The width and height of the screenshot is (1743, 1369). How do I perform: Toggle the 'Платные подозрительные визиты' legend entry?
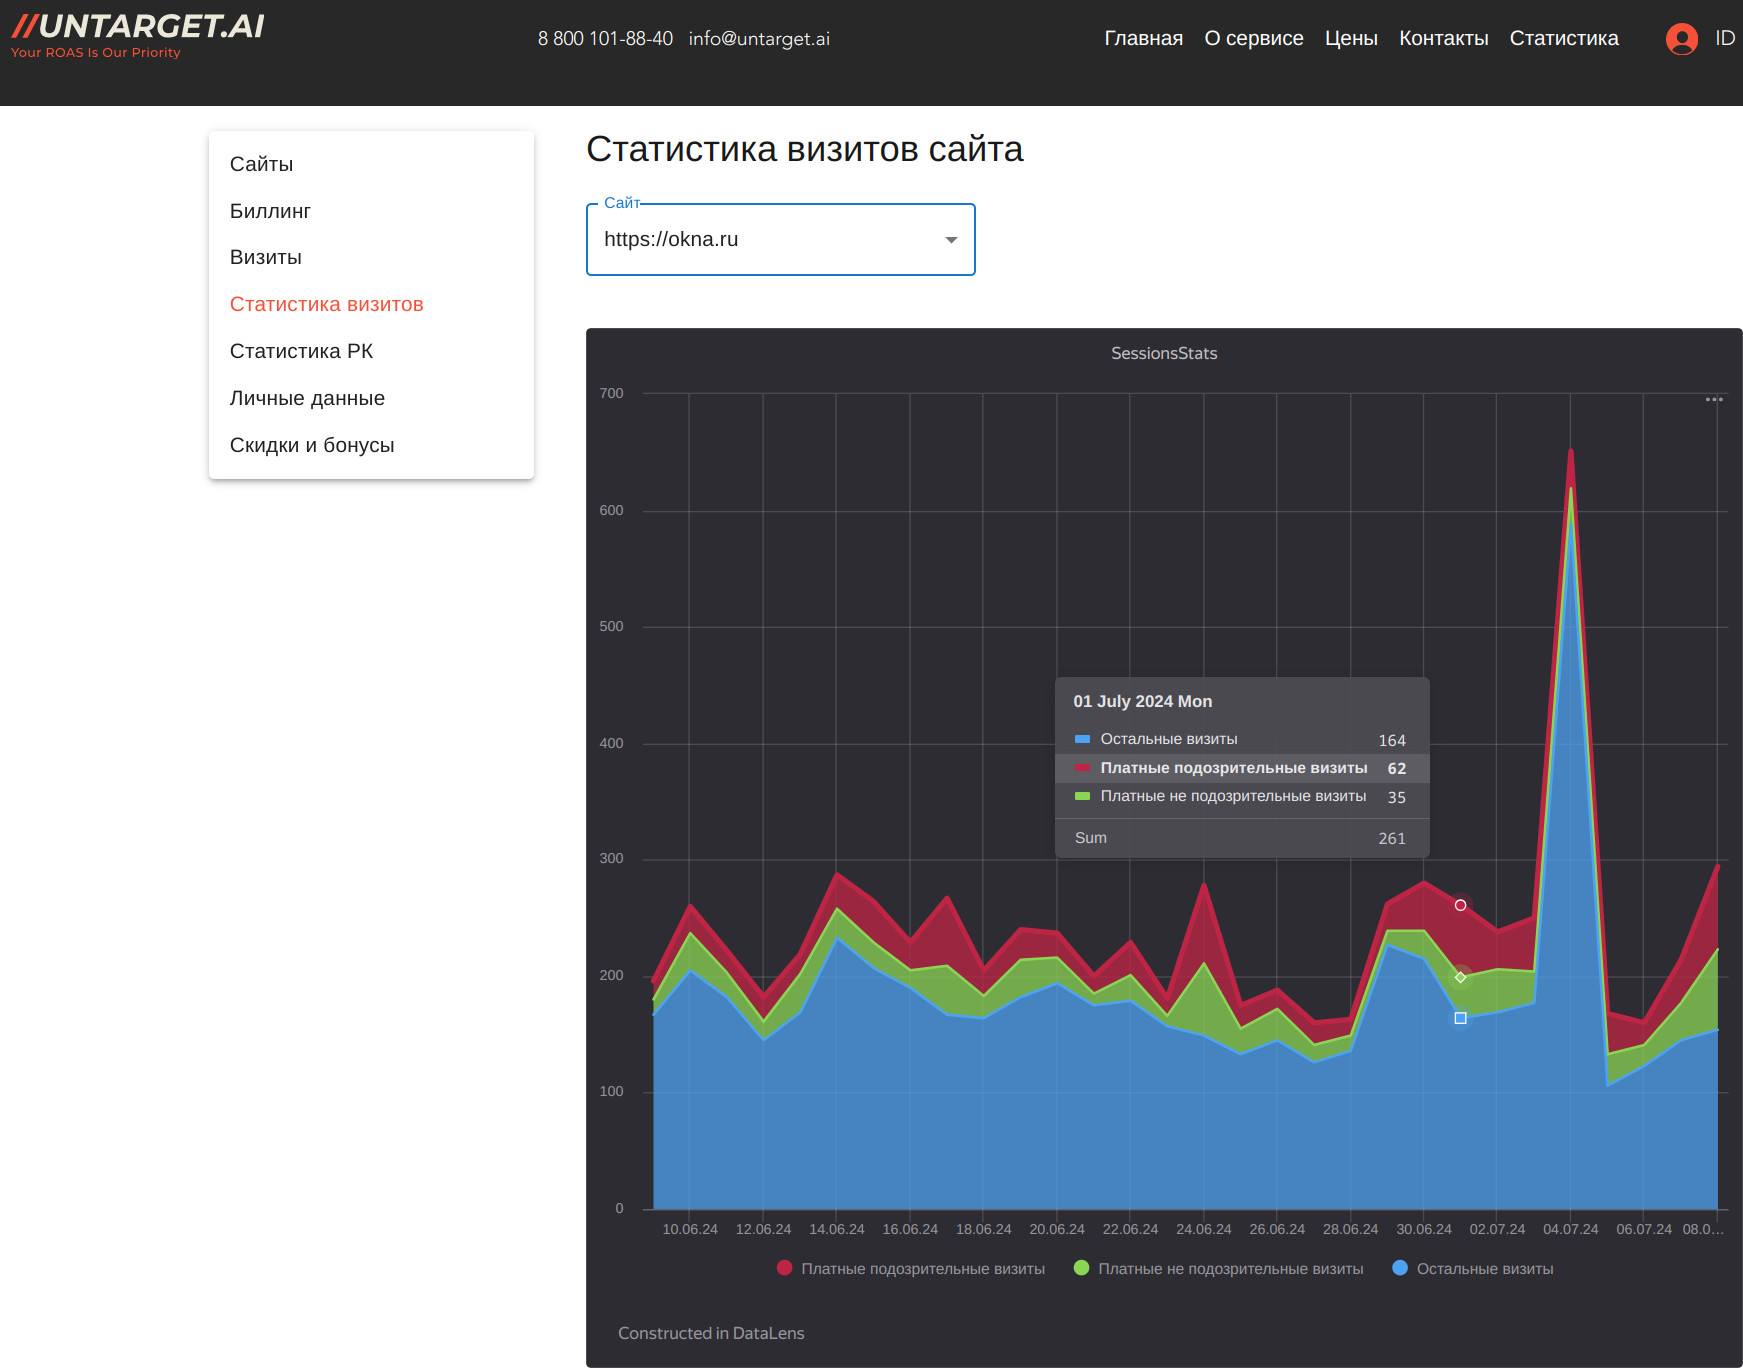[x=925, y=1268]
